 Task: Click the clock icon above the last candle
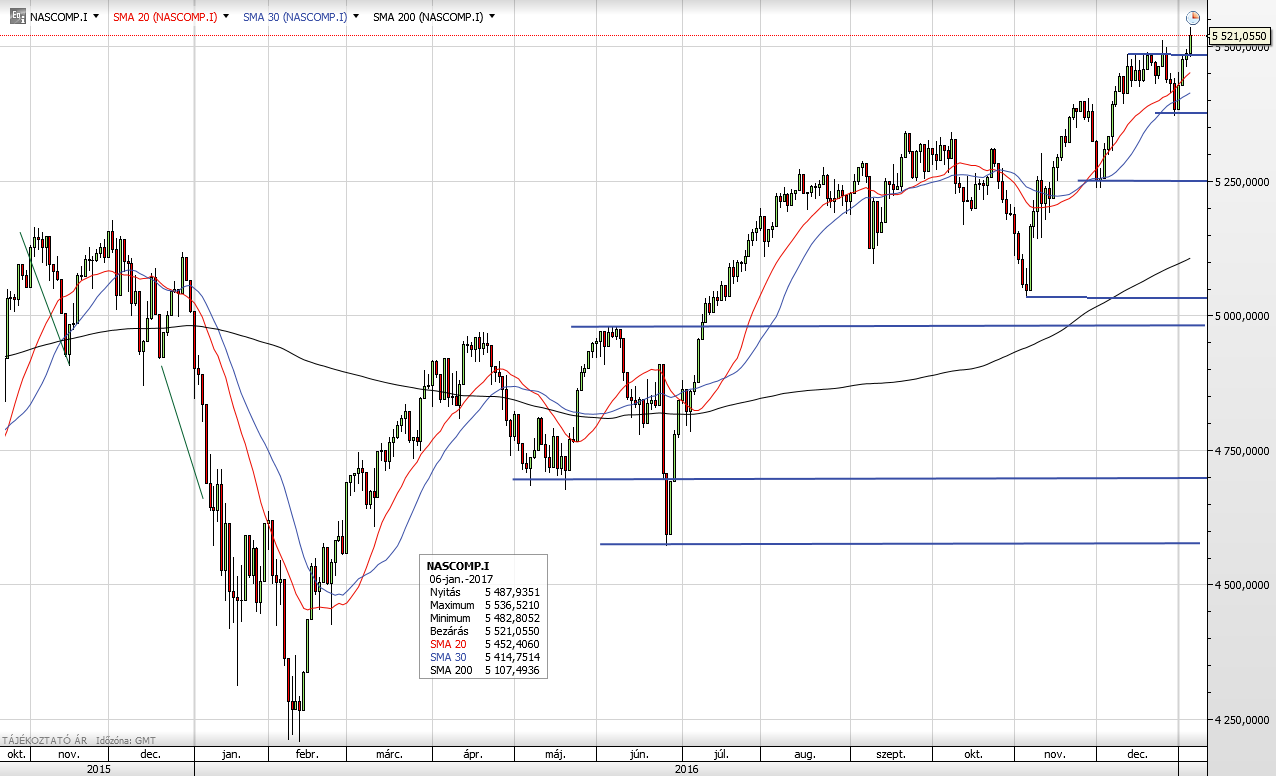pos(1192,17)
